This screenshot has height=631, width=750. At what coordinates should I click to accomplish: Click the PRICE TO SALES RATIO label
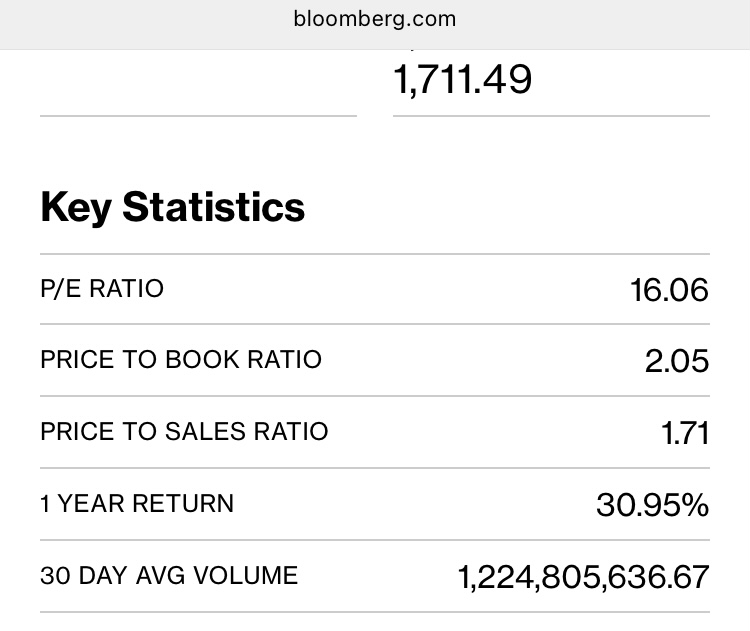point(184,432)
